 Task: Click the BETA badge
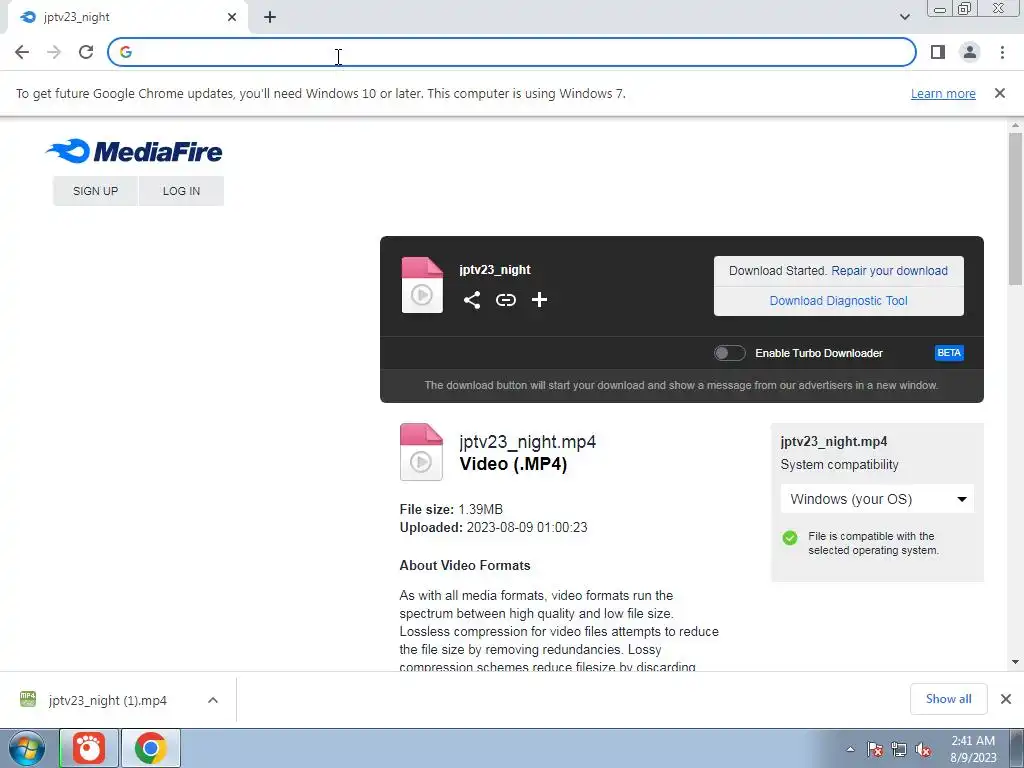[x=949, y=353]
